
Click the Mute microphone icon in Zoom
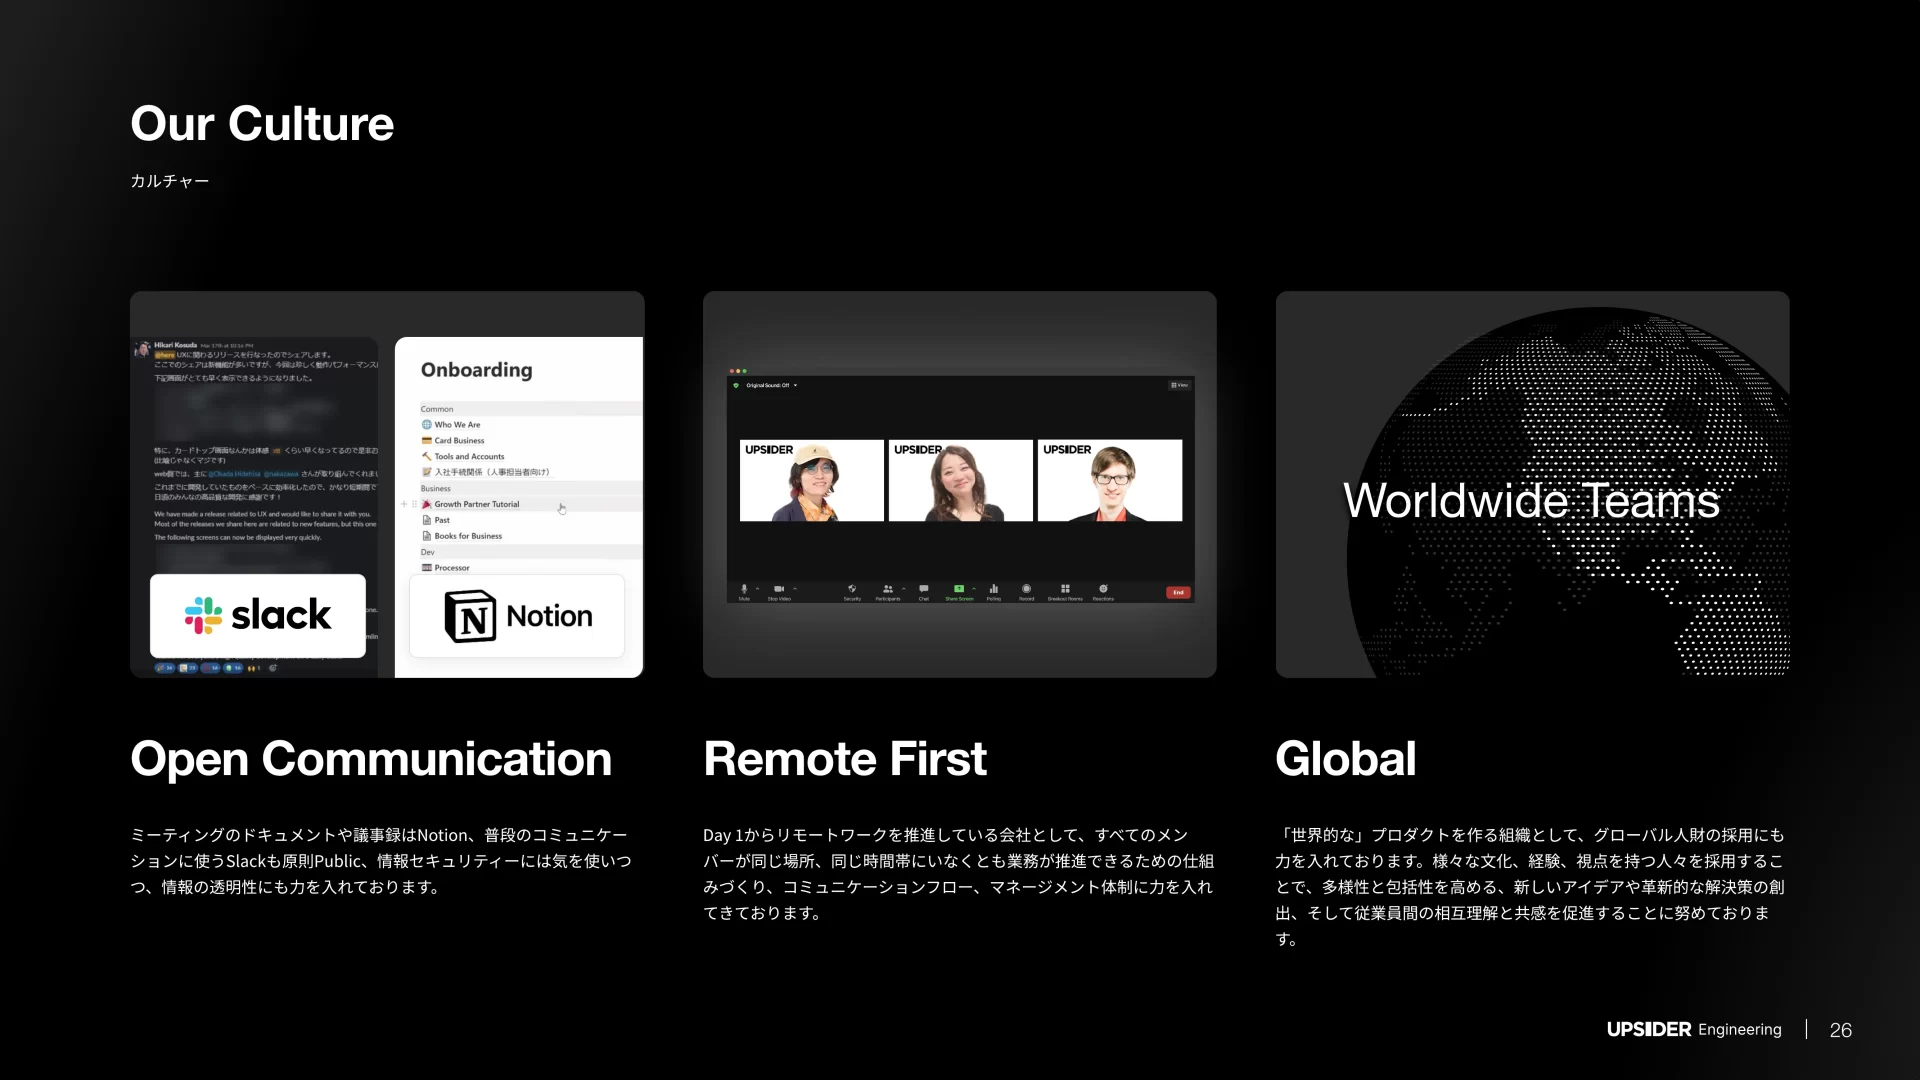[744, 589]
